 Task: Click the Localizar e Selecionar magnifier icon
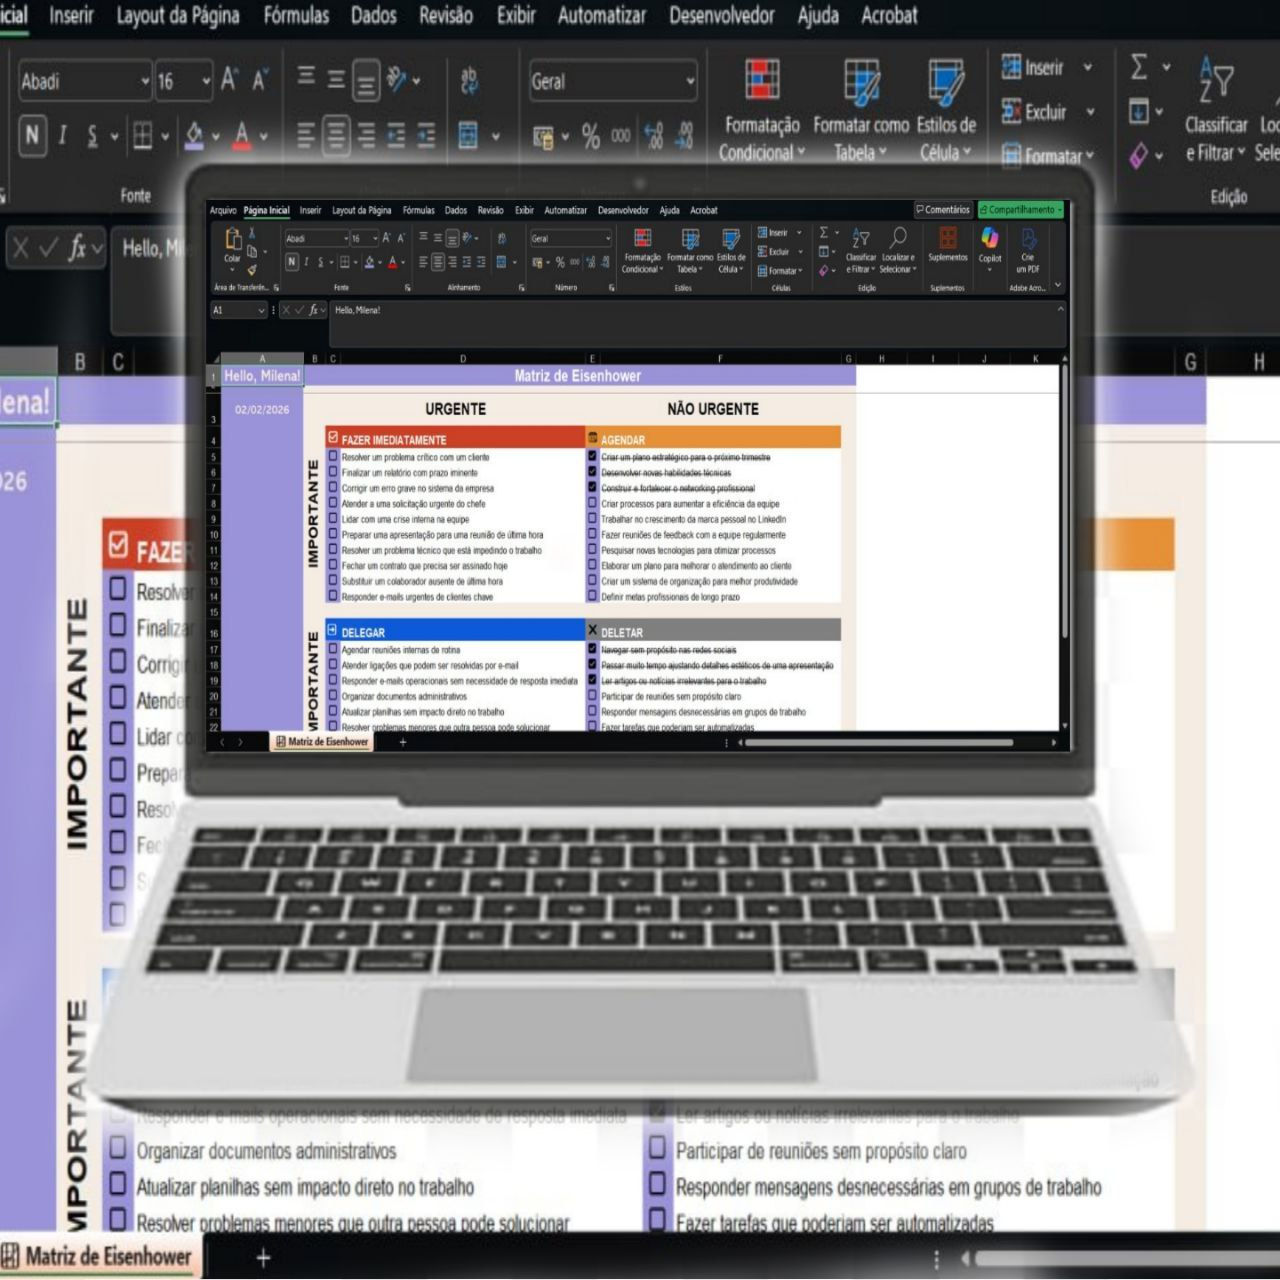pyautogui.click(x=898, y=238)
